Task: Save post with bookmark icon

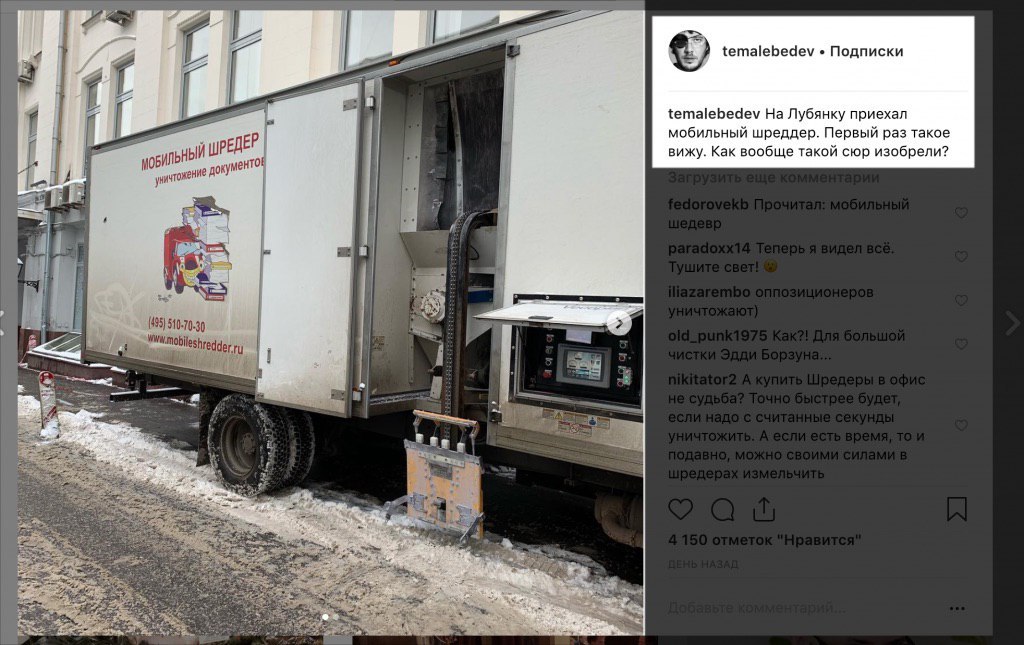Action: pyautogui.click(x=957, y=509)
